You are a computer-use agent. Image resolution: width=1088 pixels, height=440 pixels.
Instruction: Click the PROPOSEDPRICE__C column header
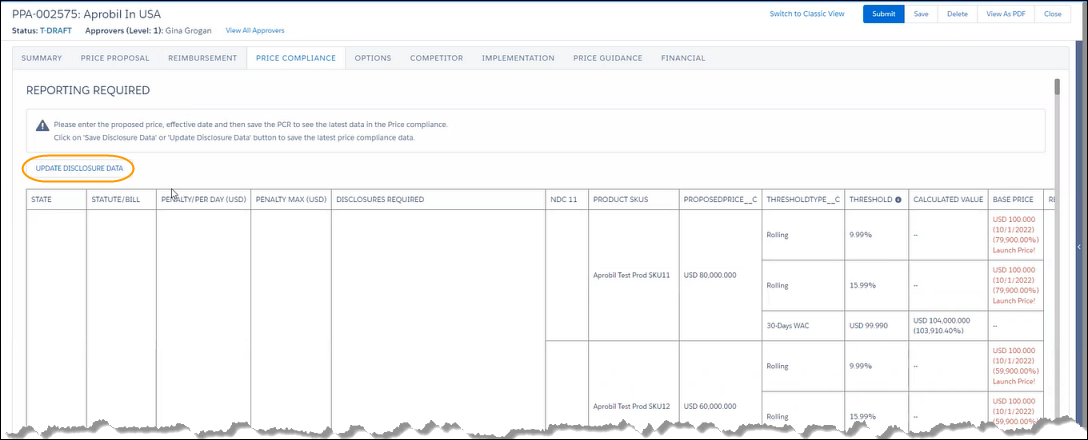pyautogui.click(x=720, y=200)
